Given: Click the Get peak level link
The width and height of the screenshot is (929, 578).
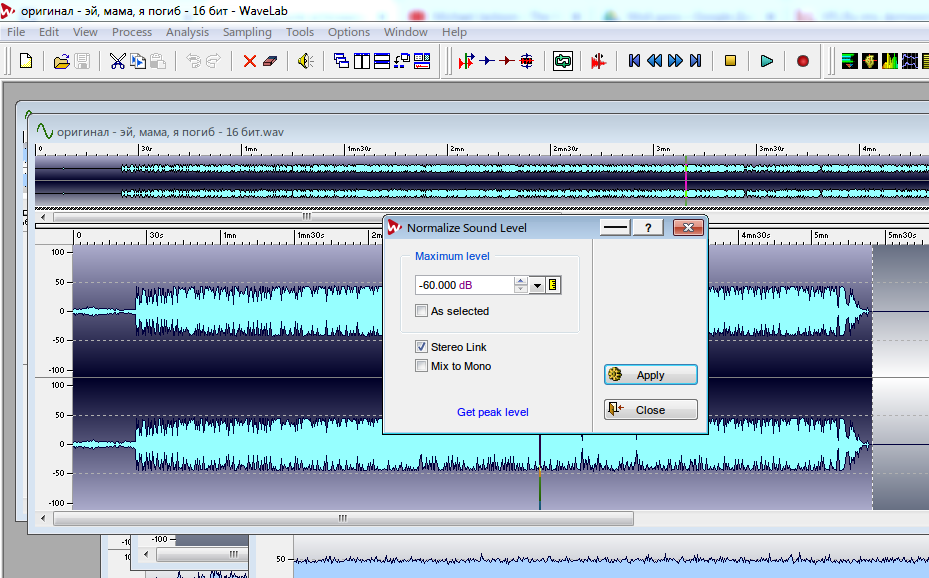Looking at the screenshot, I should tap(492, 412).
